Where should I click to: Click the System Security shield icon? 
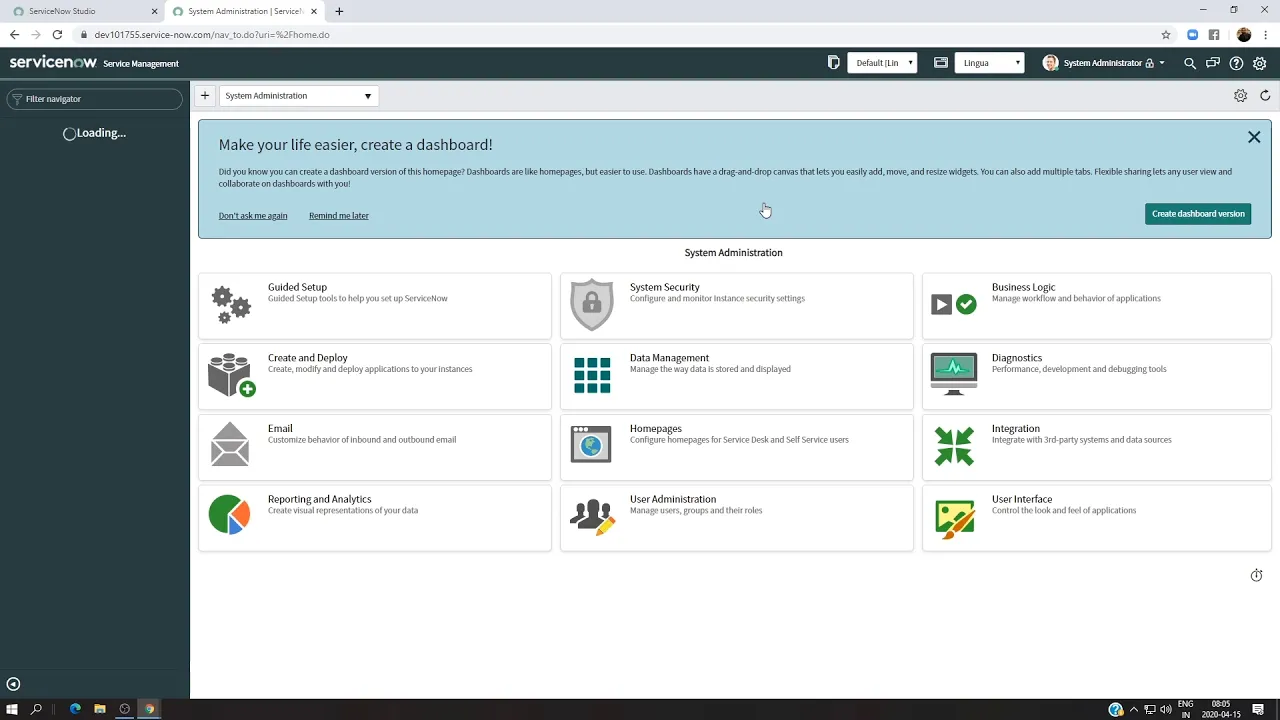pos(591,305)
